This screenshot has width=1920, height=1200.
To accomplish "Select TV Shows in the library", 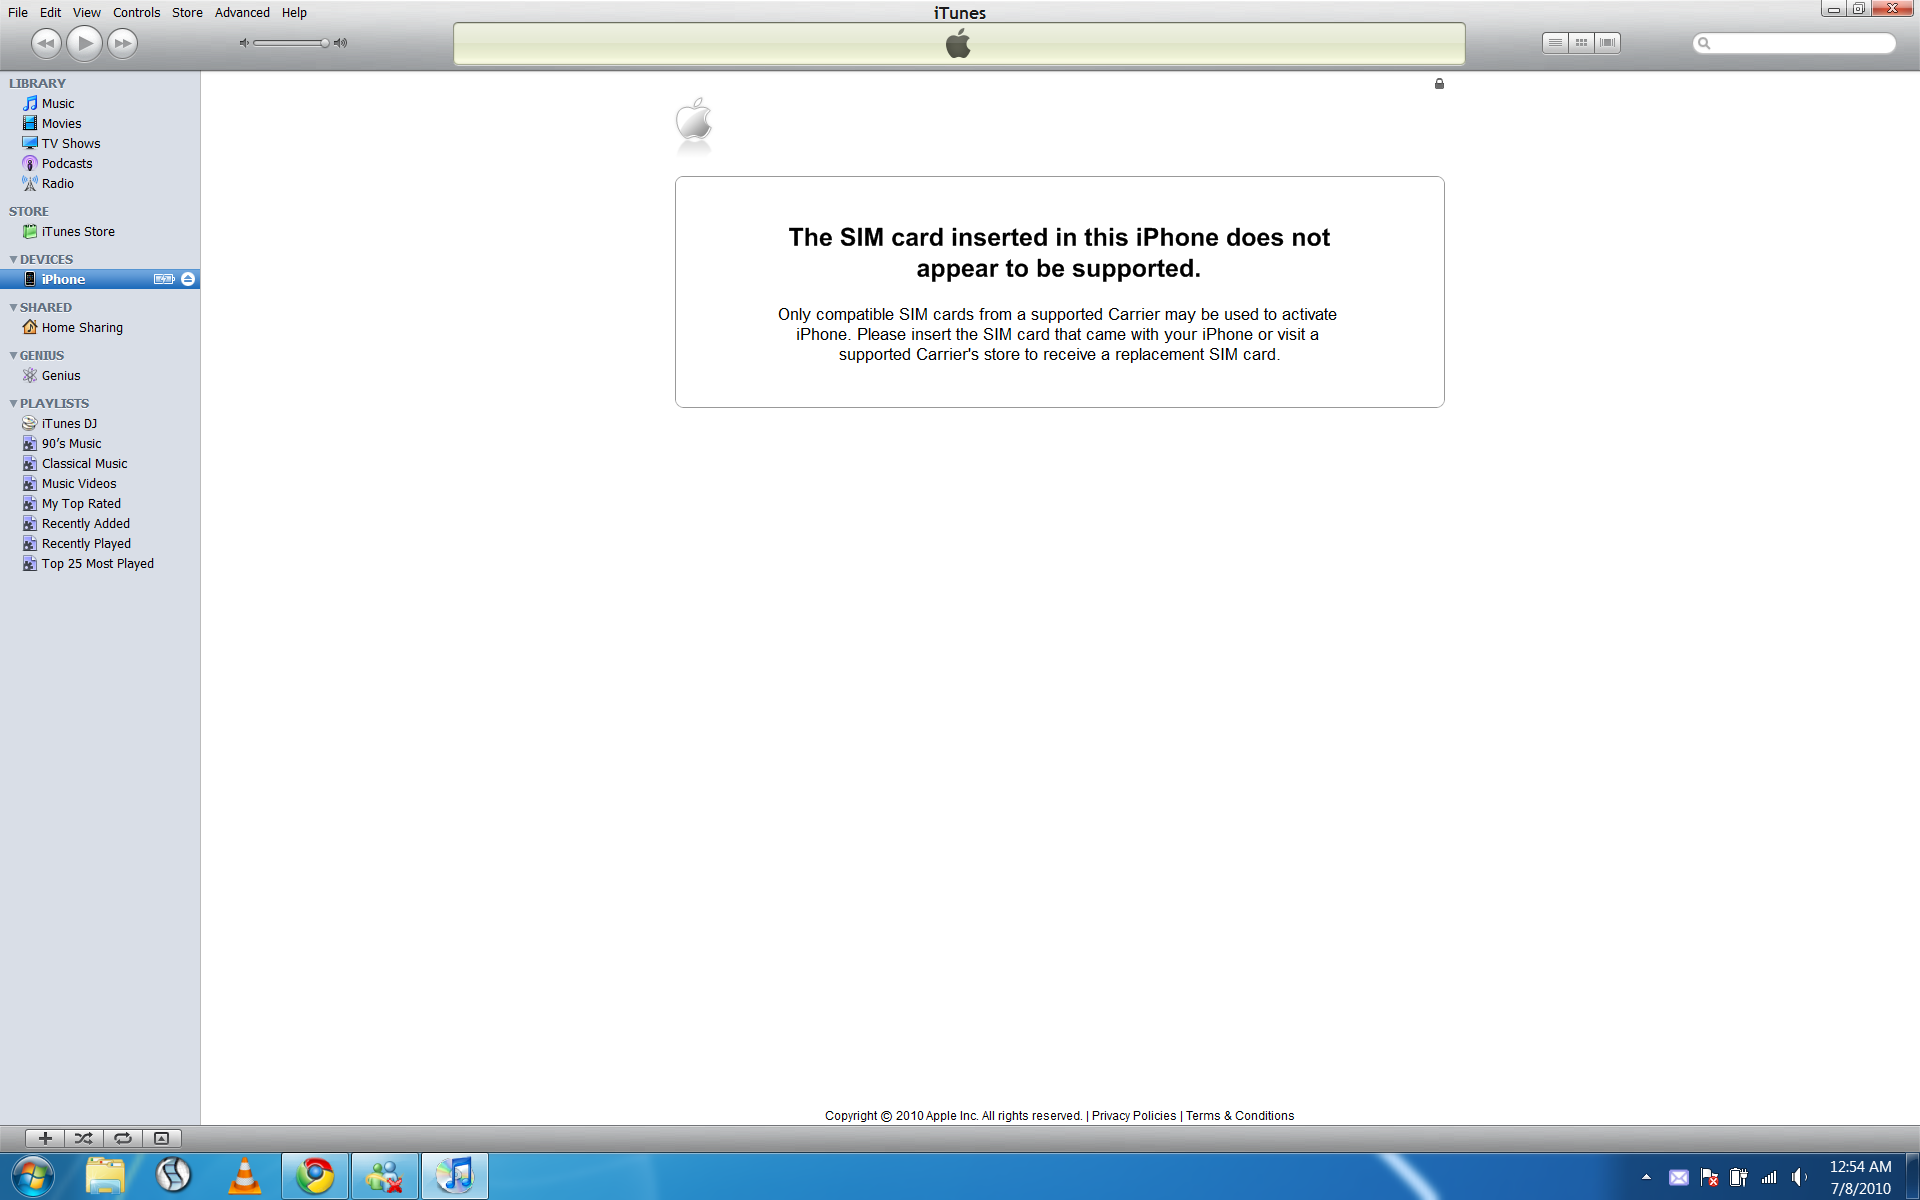I will point(100,143).
